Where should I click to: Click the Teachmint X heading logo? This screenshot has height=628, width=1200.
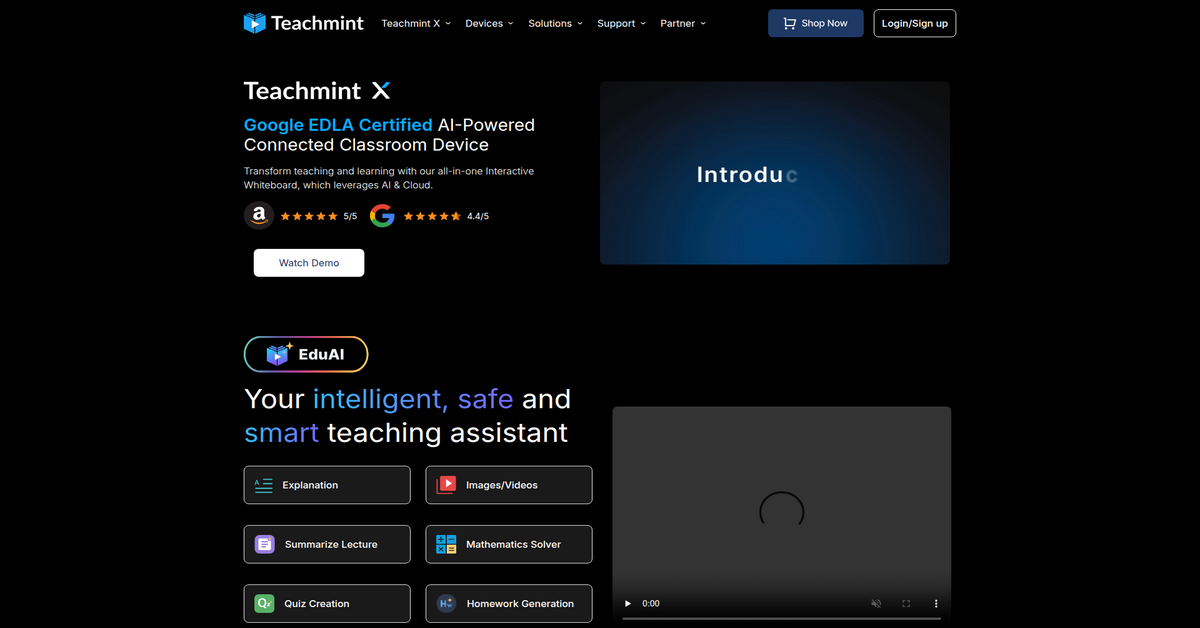[x=317, y=91]
